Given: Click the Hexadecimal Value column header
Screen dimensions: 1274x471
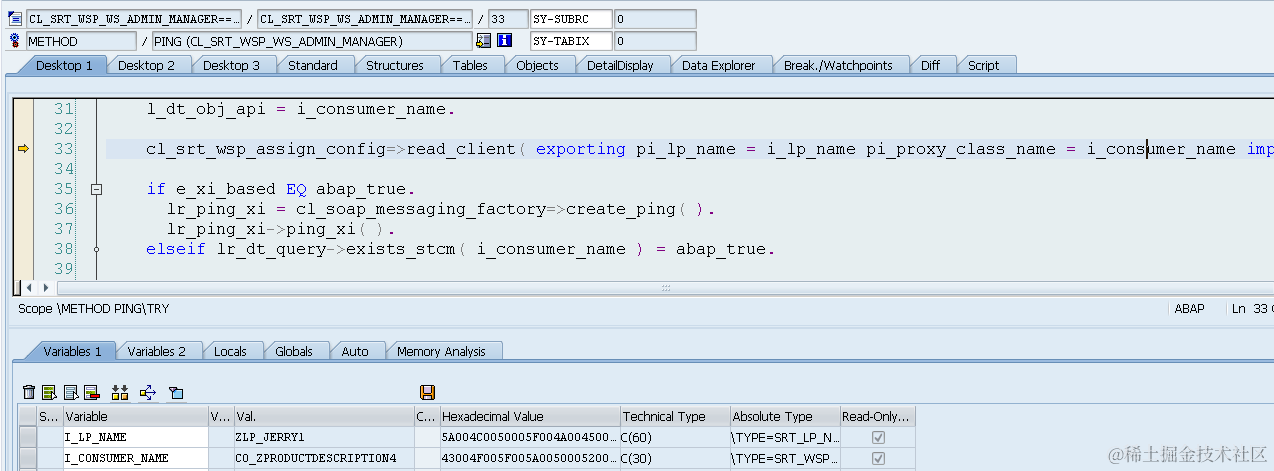Looking at the screenshot, I should pos(529,416).
